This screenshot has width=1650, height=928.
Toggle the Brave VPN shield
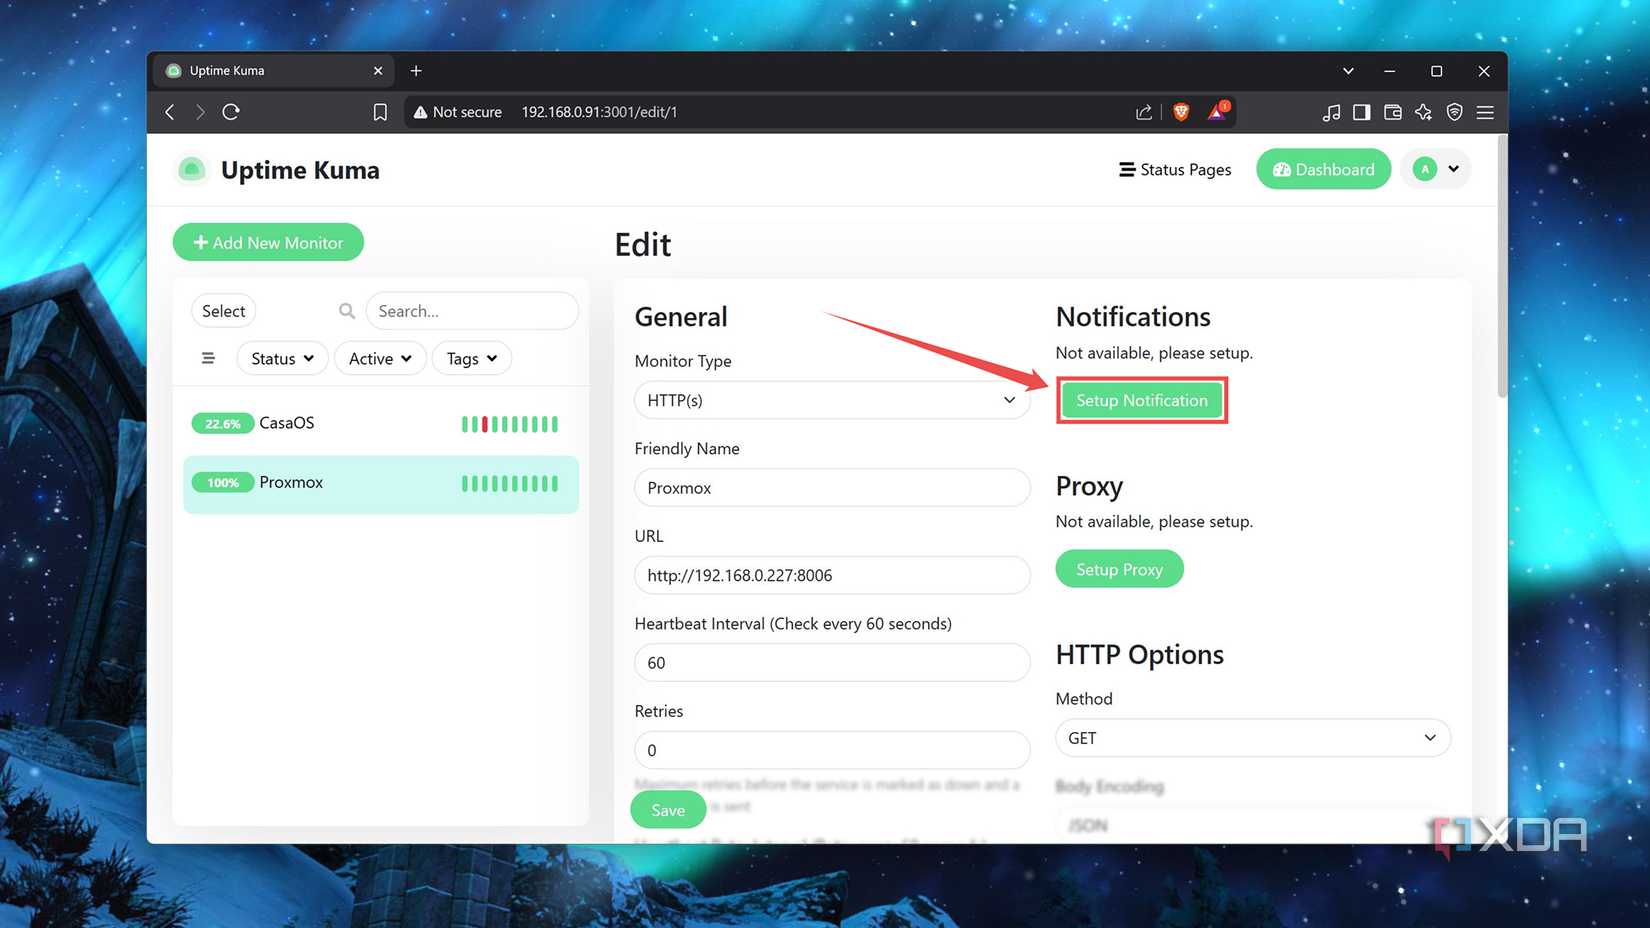[1454, 112]
